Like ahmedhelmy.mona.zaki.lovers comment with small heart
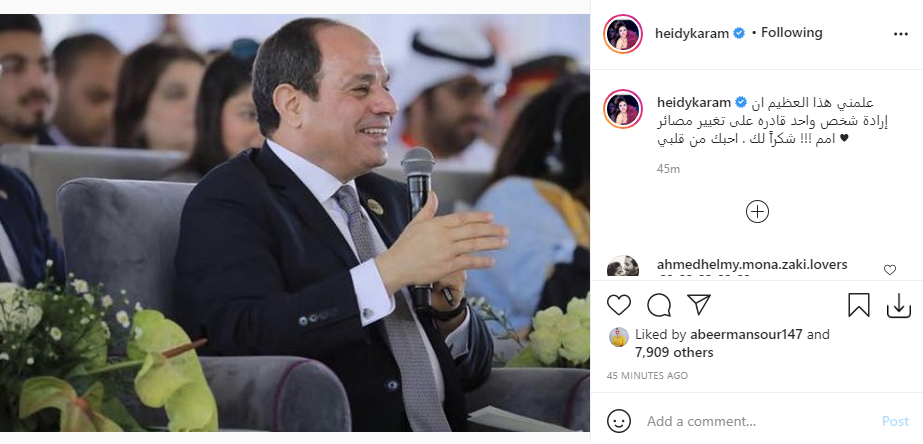 tap(889, 270)
